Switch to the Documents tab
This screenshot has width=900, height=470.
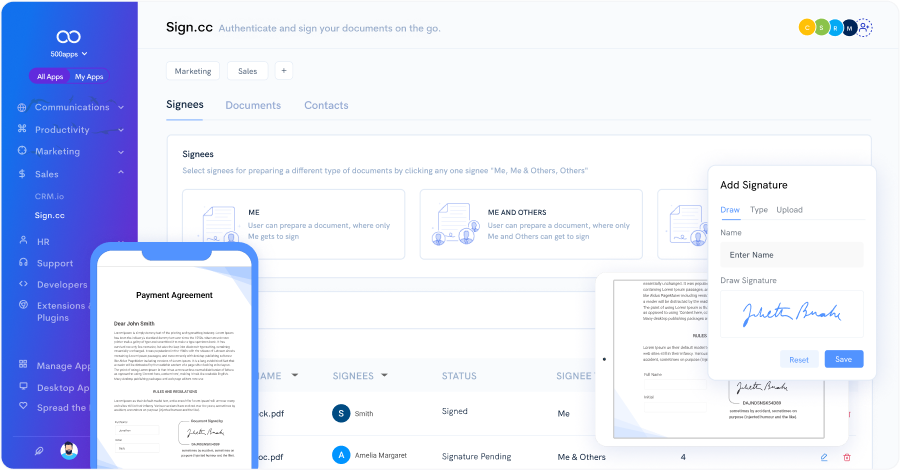click(x=253, y=105)
